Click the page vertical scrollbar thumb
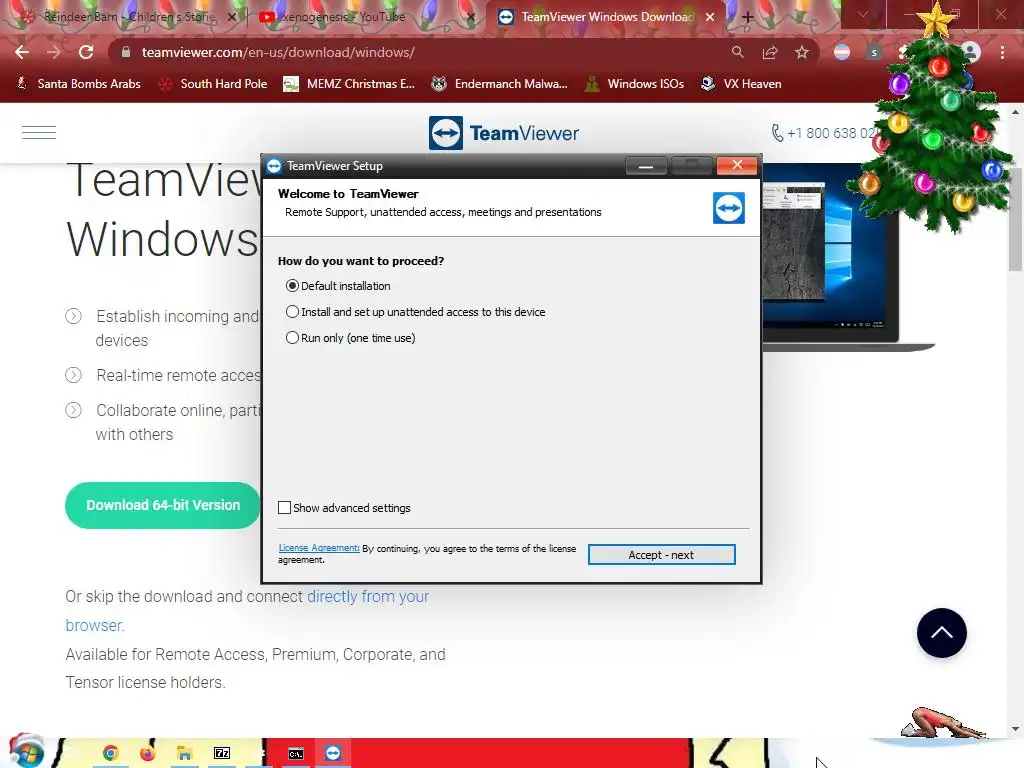The image size is (1024, 768). (1015, 219)
